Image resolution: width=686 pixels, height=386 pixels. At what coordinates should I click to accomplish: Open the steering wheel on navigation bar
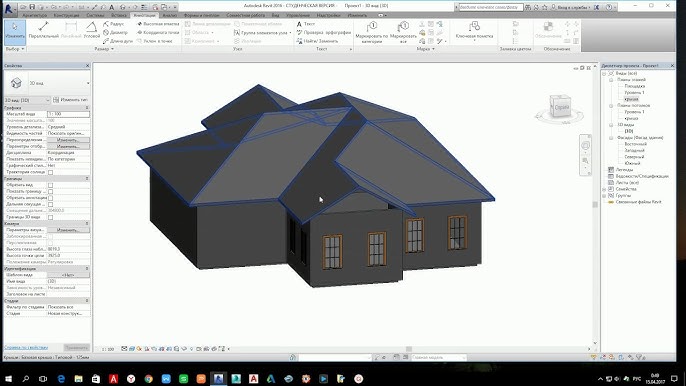click(x=585, y=145)
